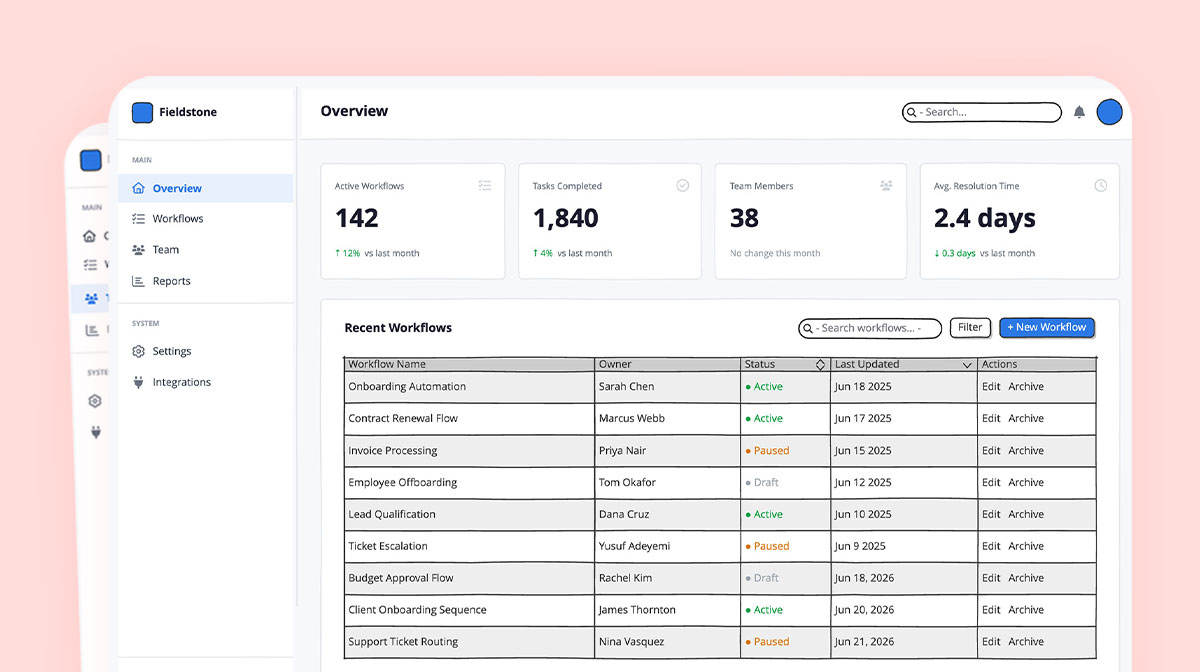Click blue logo square in background window
This screenshot has width=1200, height=672.
coord(91,160)
